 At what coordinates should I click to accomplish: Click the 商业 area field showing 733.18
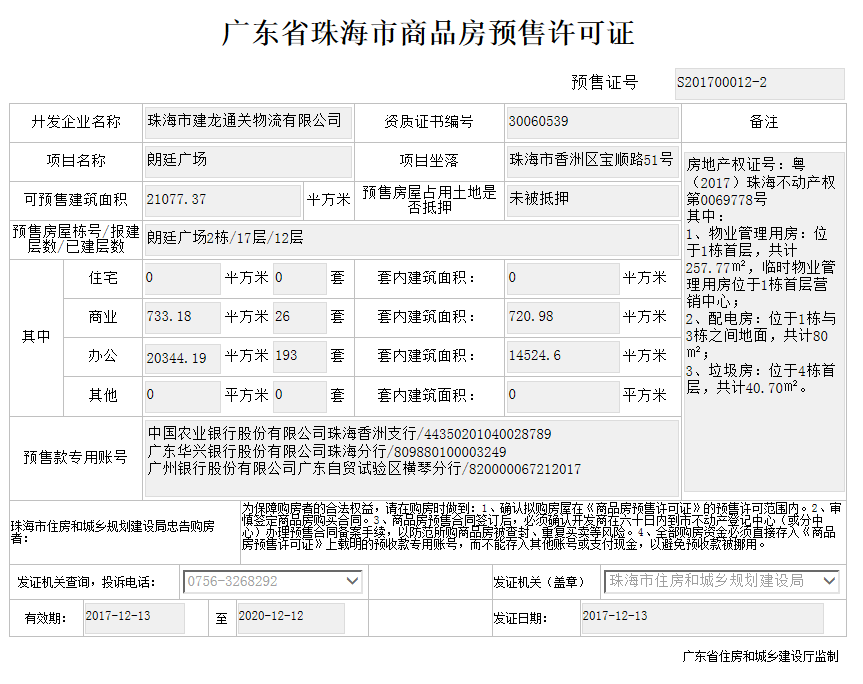182,317
